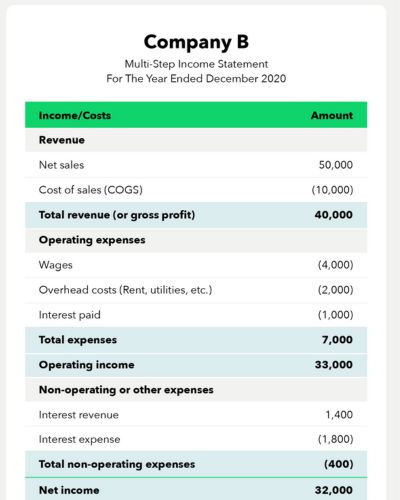Select the Overhead costs row label

pyautogui.click(x=125, y=290)
